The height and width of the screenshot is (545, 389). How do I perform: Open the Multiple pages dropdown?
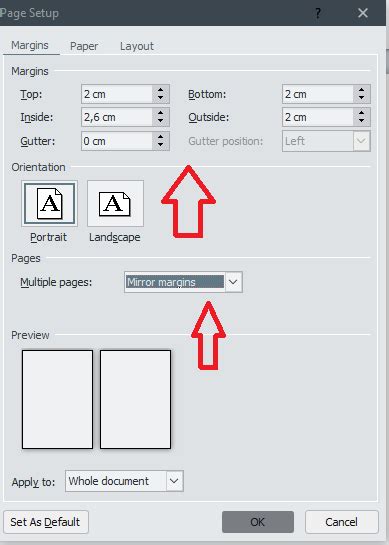coord(233,282)
